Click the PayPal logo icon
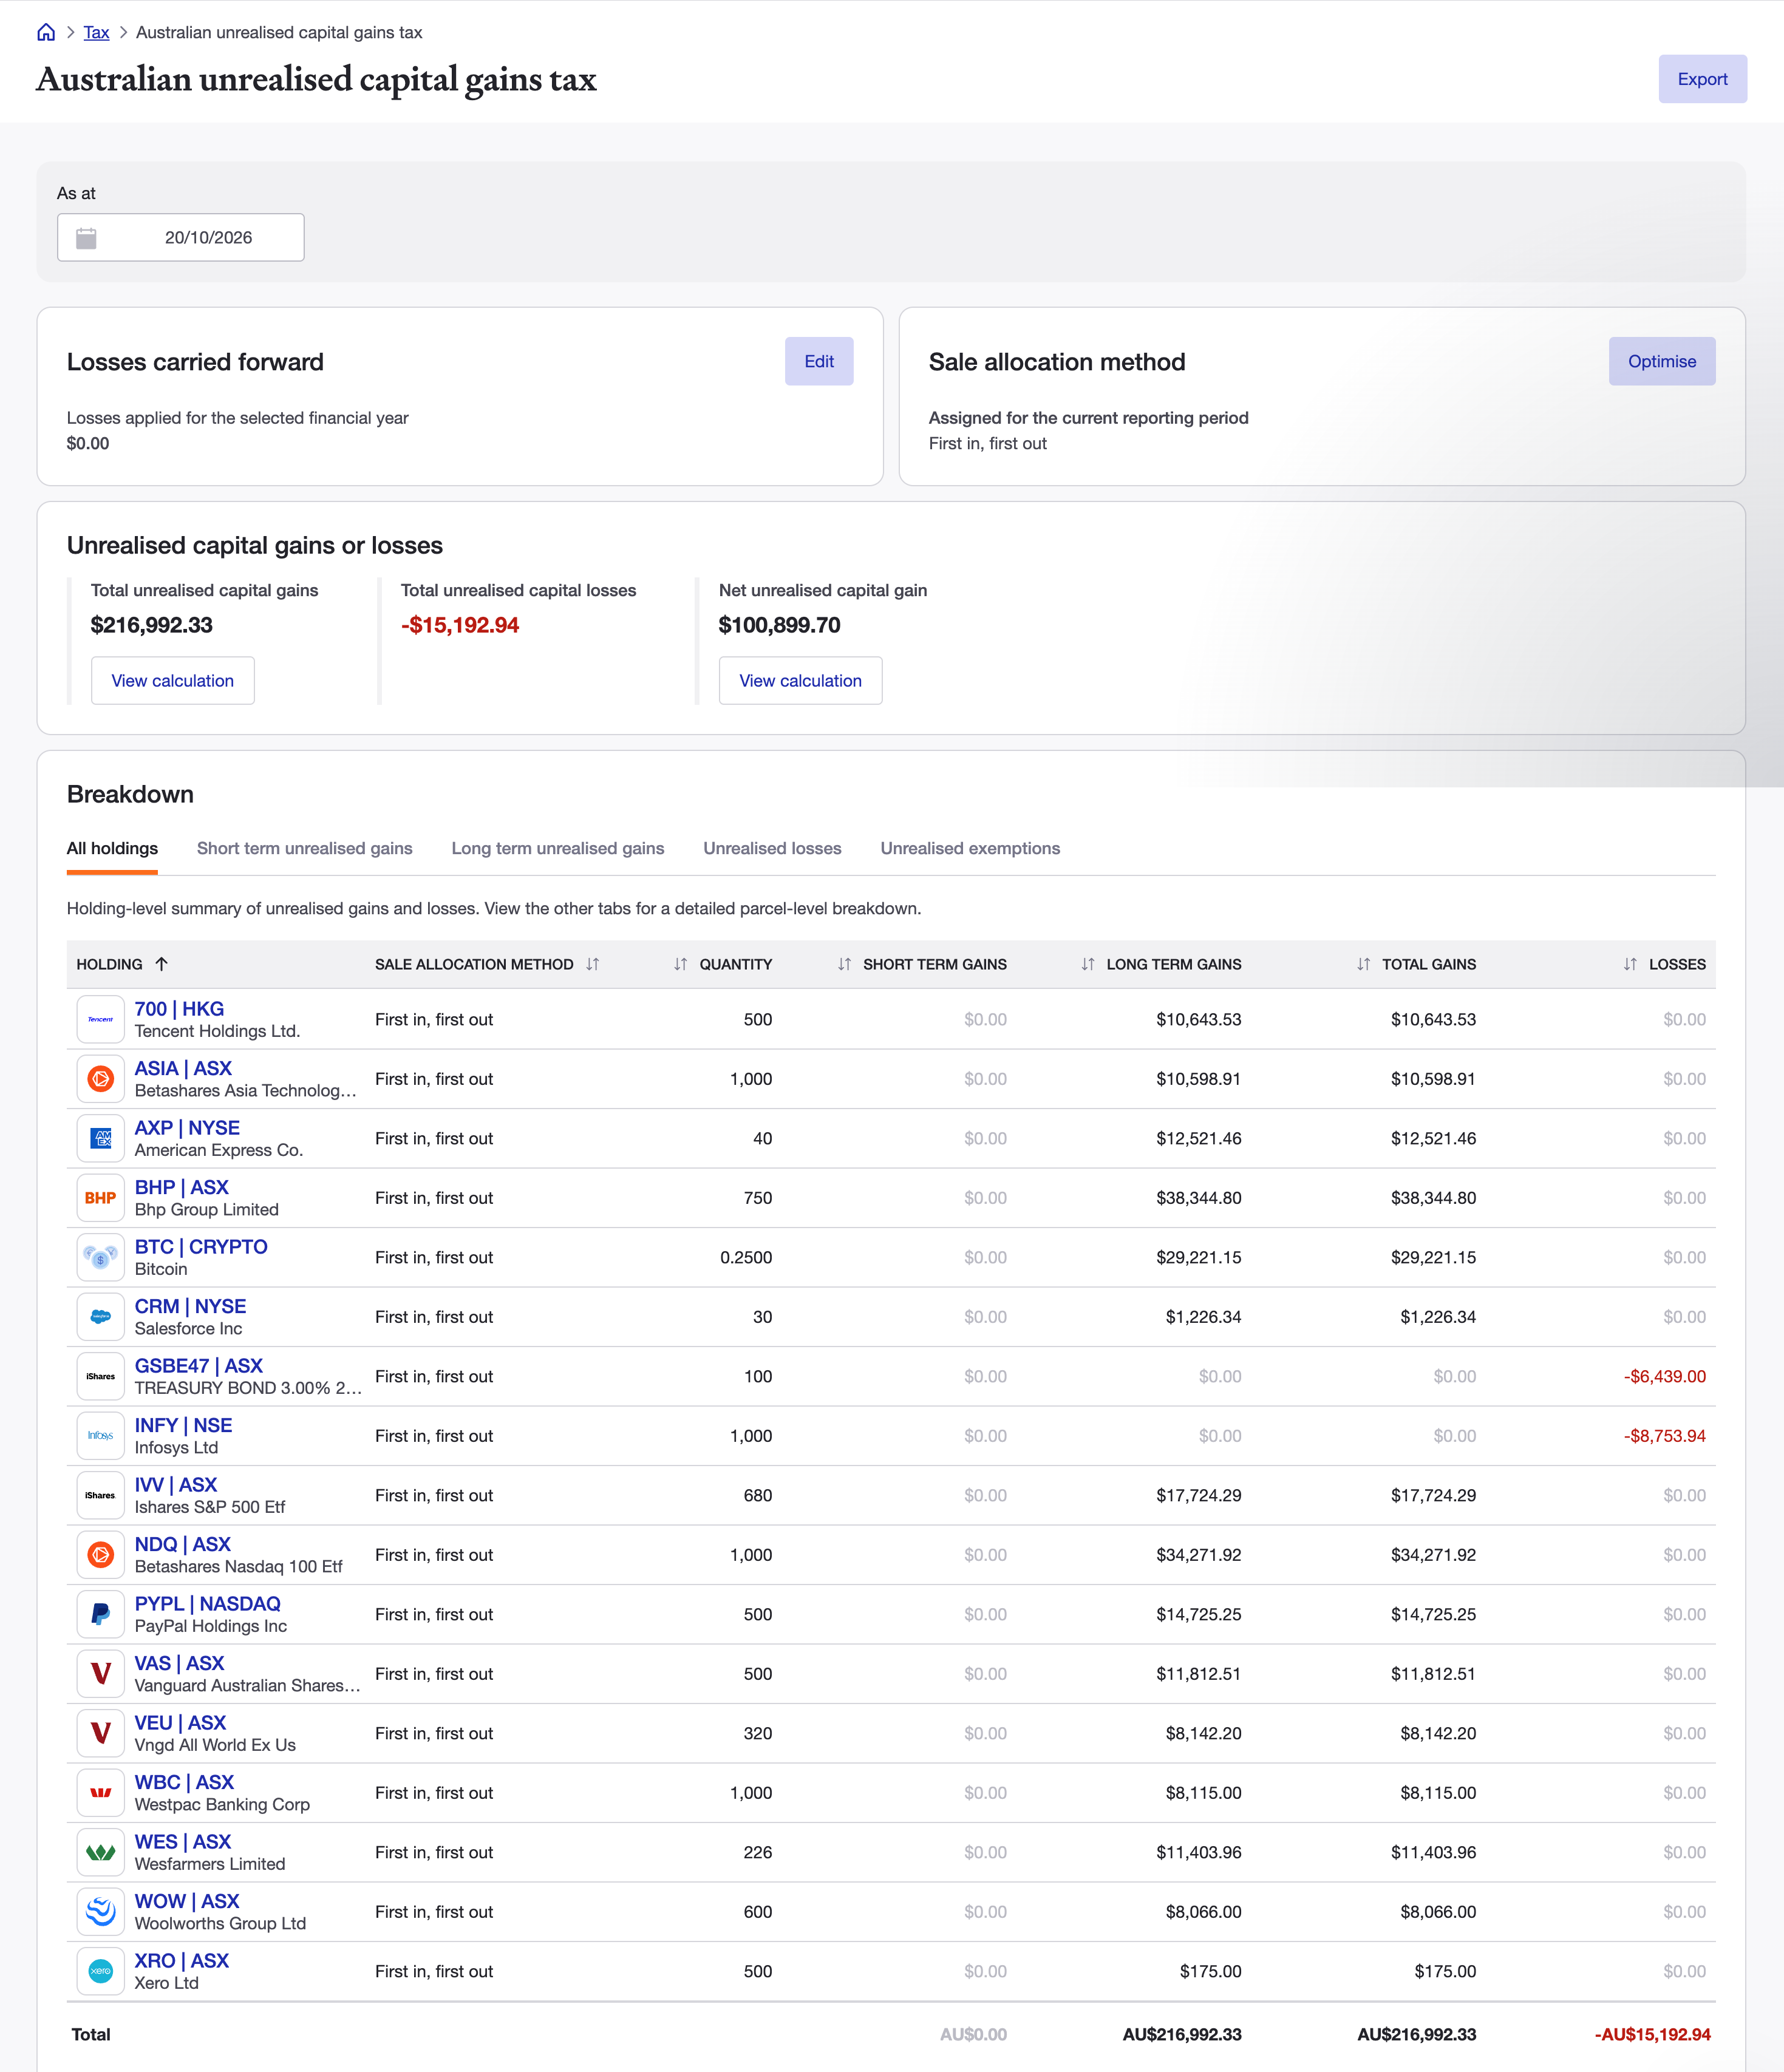This screenshot has height=2072, width=1784. pos(101,1614)
